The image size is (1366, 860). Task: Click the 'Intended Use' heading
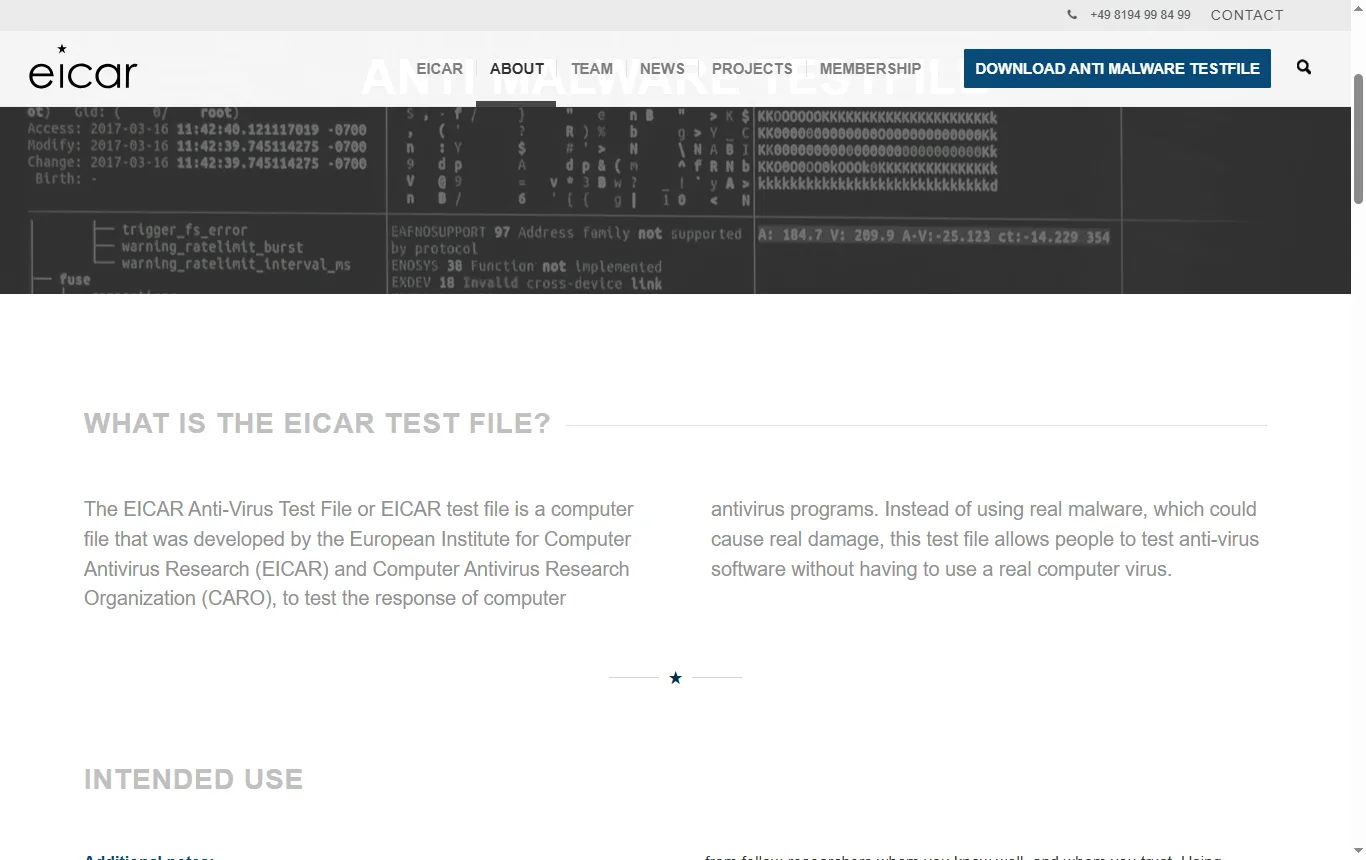click(193, 779)
